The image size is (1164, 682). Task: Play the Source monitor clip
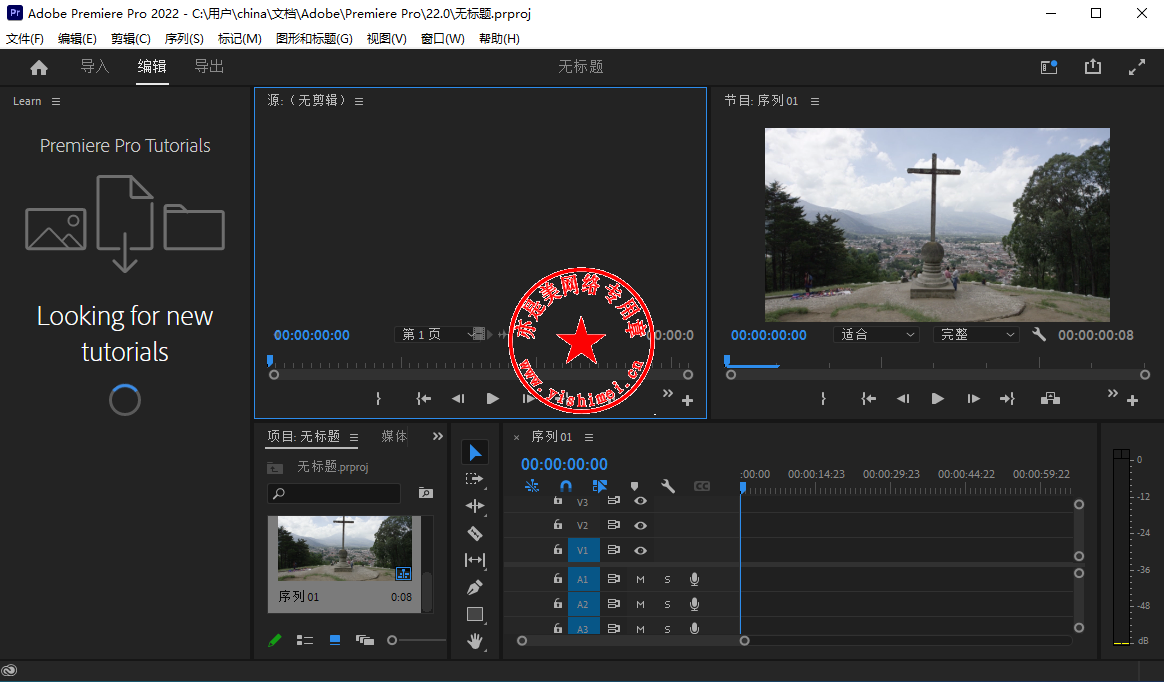(492, 399)
